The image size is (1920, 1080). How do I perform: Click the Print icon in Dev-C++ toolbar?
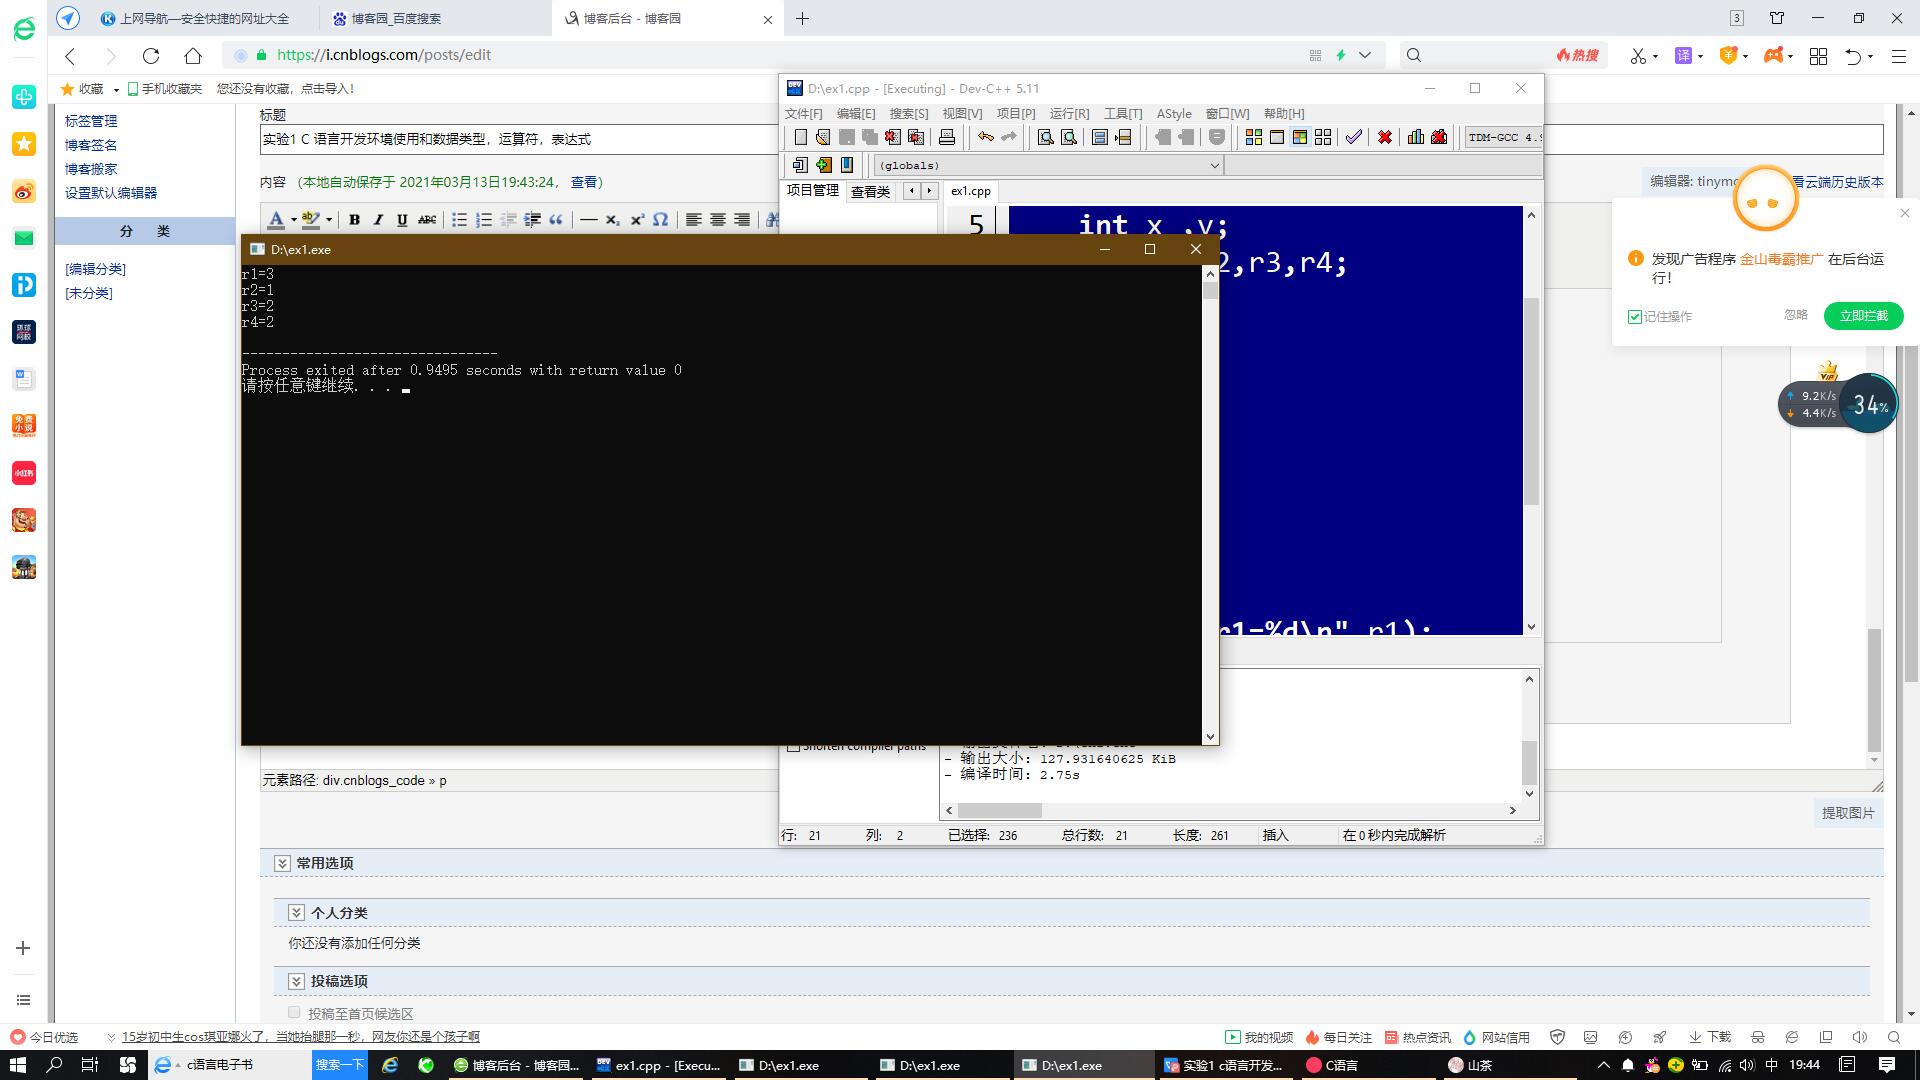point(947,137)
